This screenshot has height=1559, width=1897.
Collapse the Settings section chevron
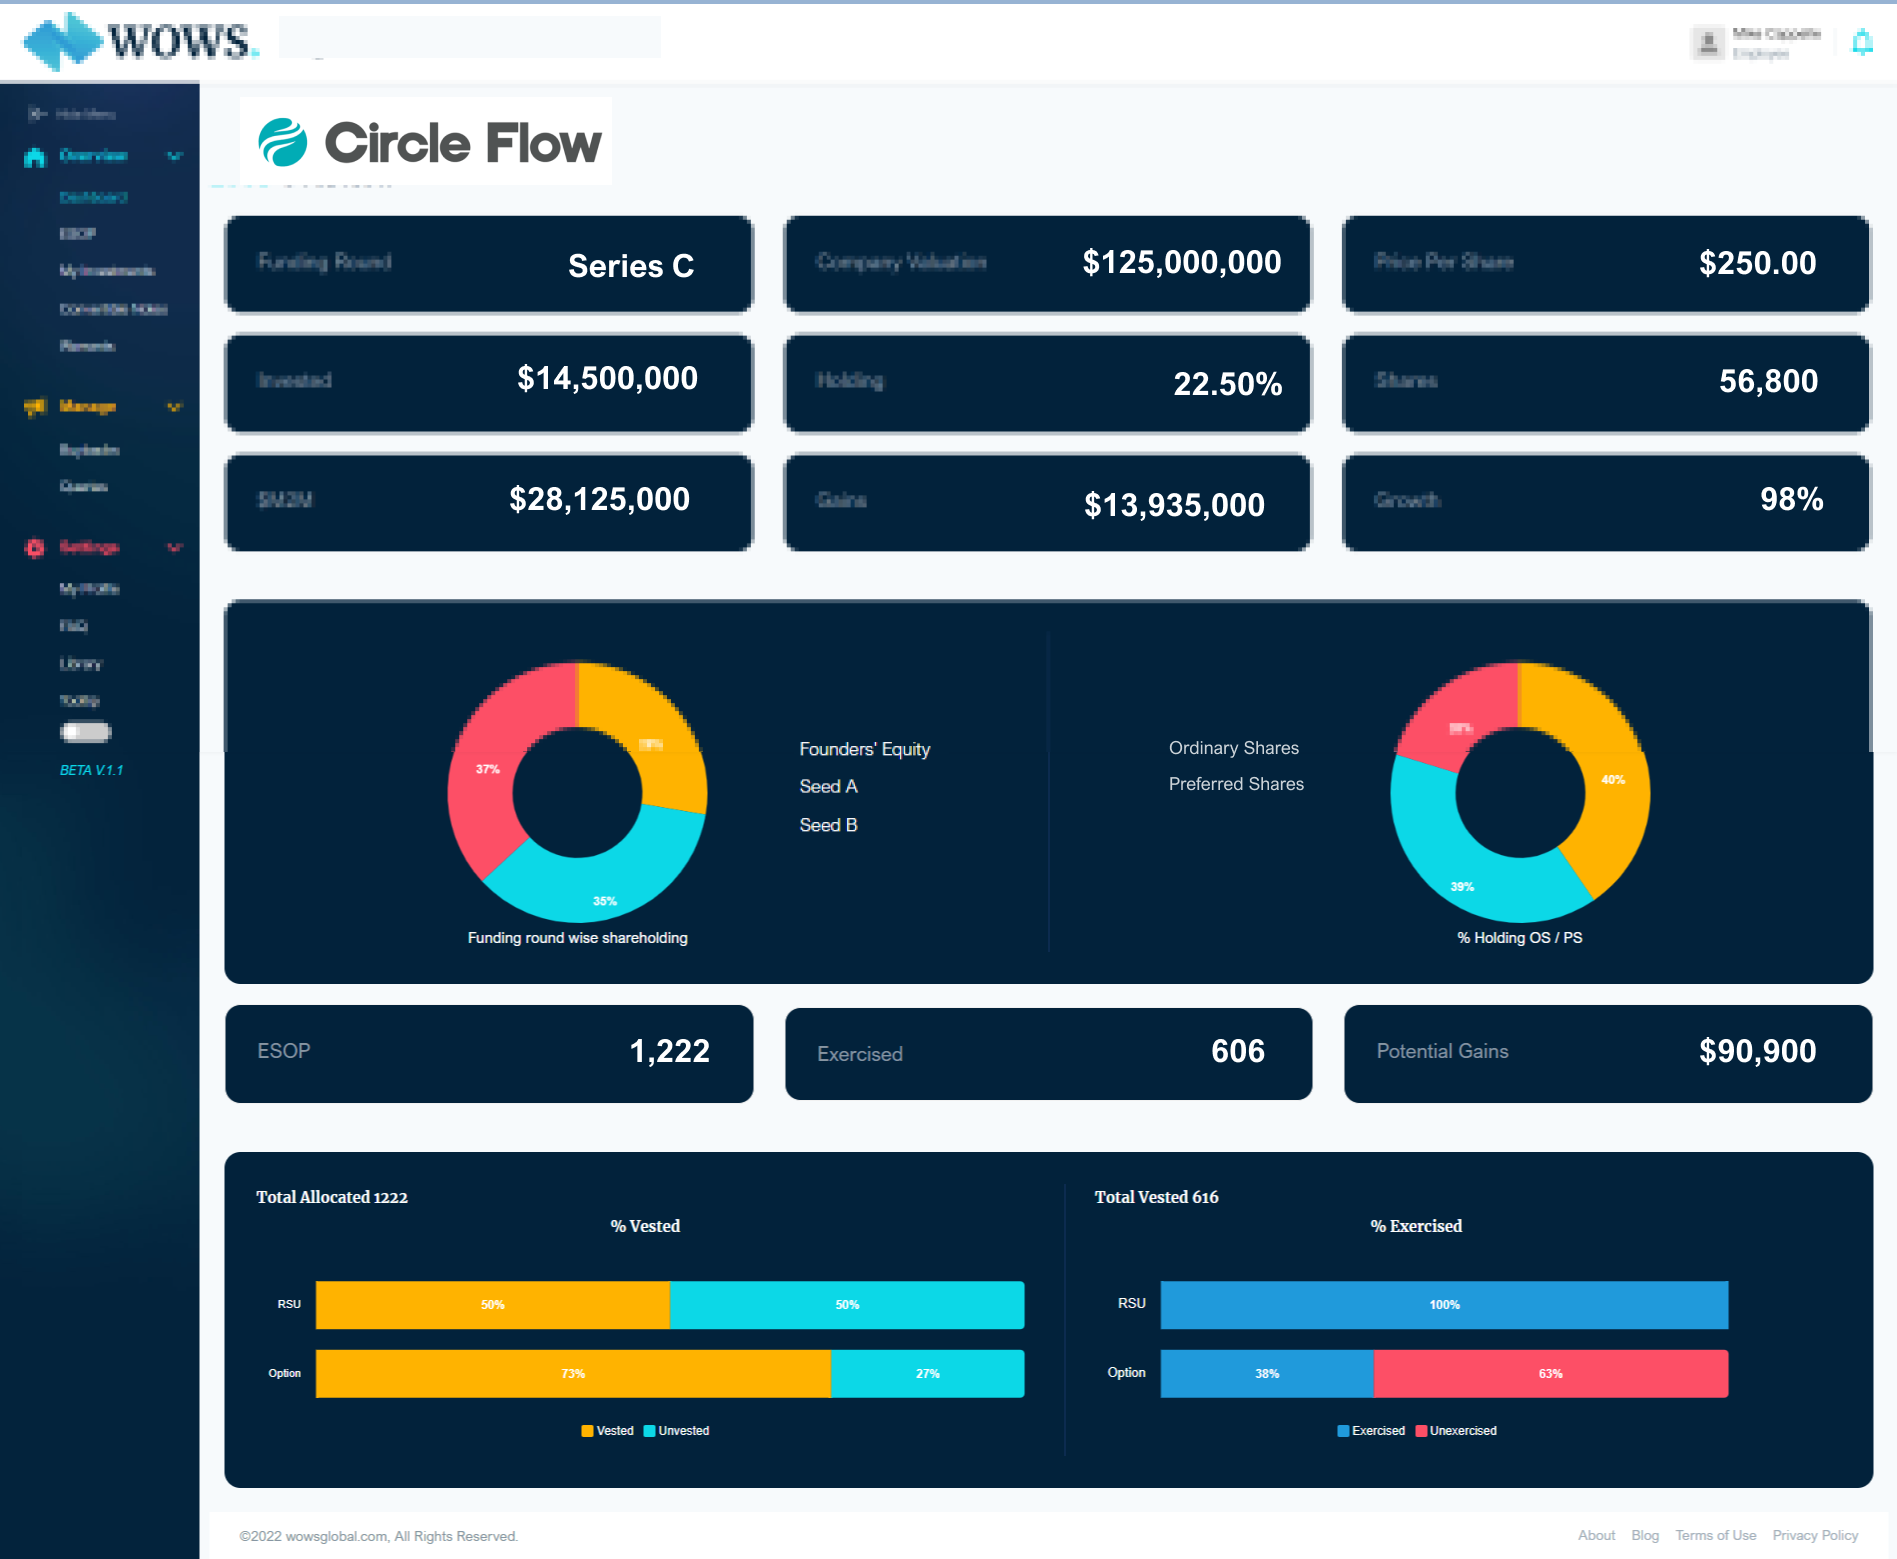coord(175,548)
